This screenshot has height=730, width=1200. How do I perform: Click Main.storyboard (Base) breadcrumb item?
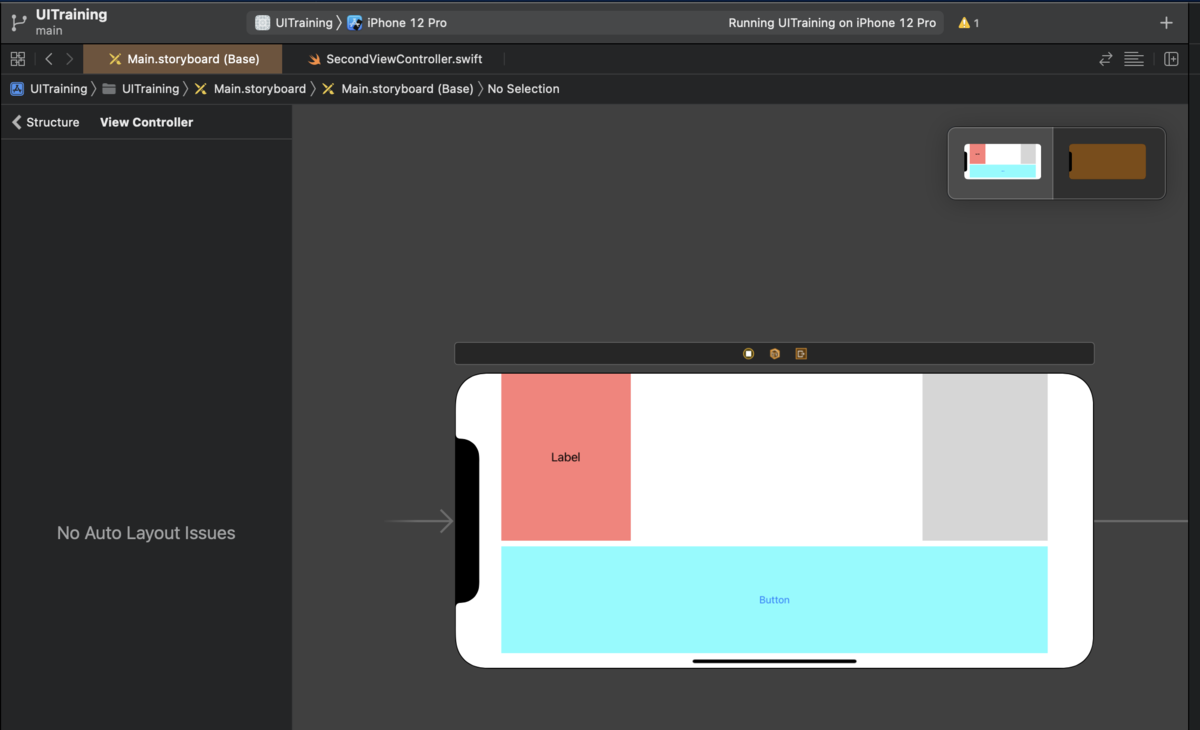(x=397, y=89)
